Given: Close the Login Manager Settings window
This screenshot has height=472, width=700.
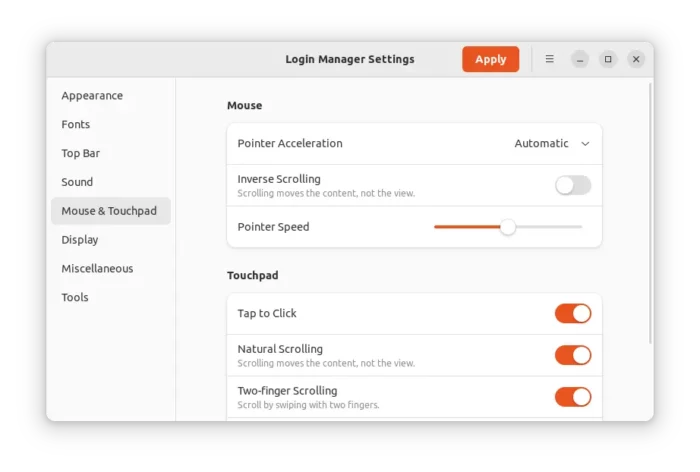Looking at the screenshot, I should (636, 59).
